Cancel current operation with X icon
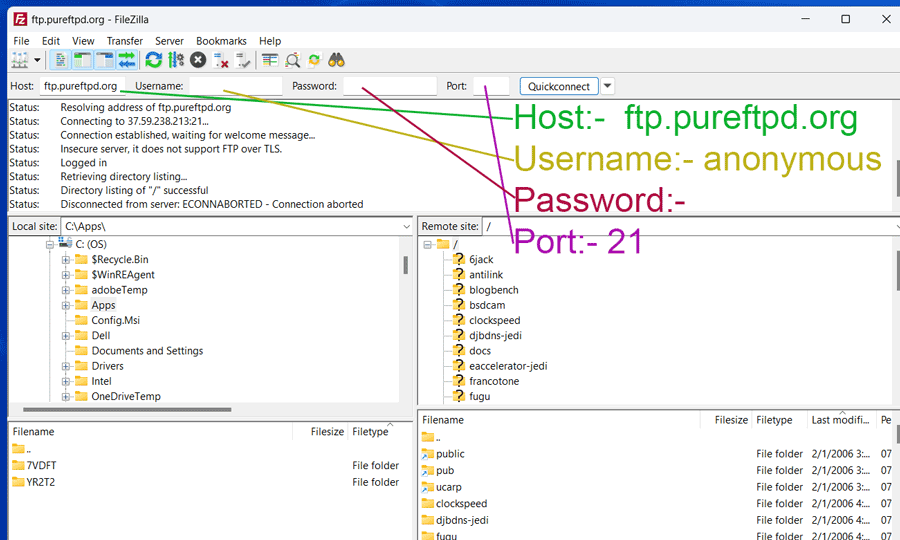The height and width of the screenshot is (540, 900). [x=198, y=60]
